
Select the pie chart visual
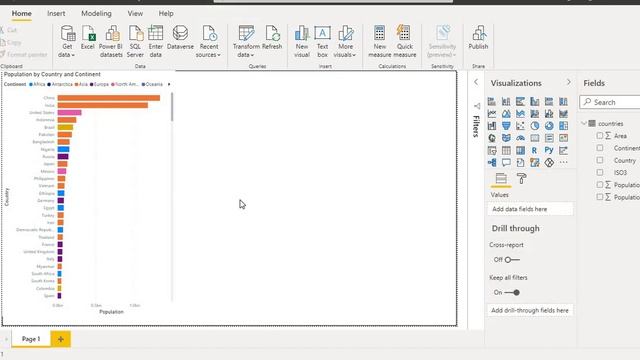point(535,126)
